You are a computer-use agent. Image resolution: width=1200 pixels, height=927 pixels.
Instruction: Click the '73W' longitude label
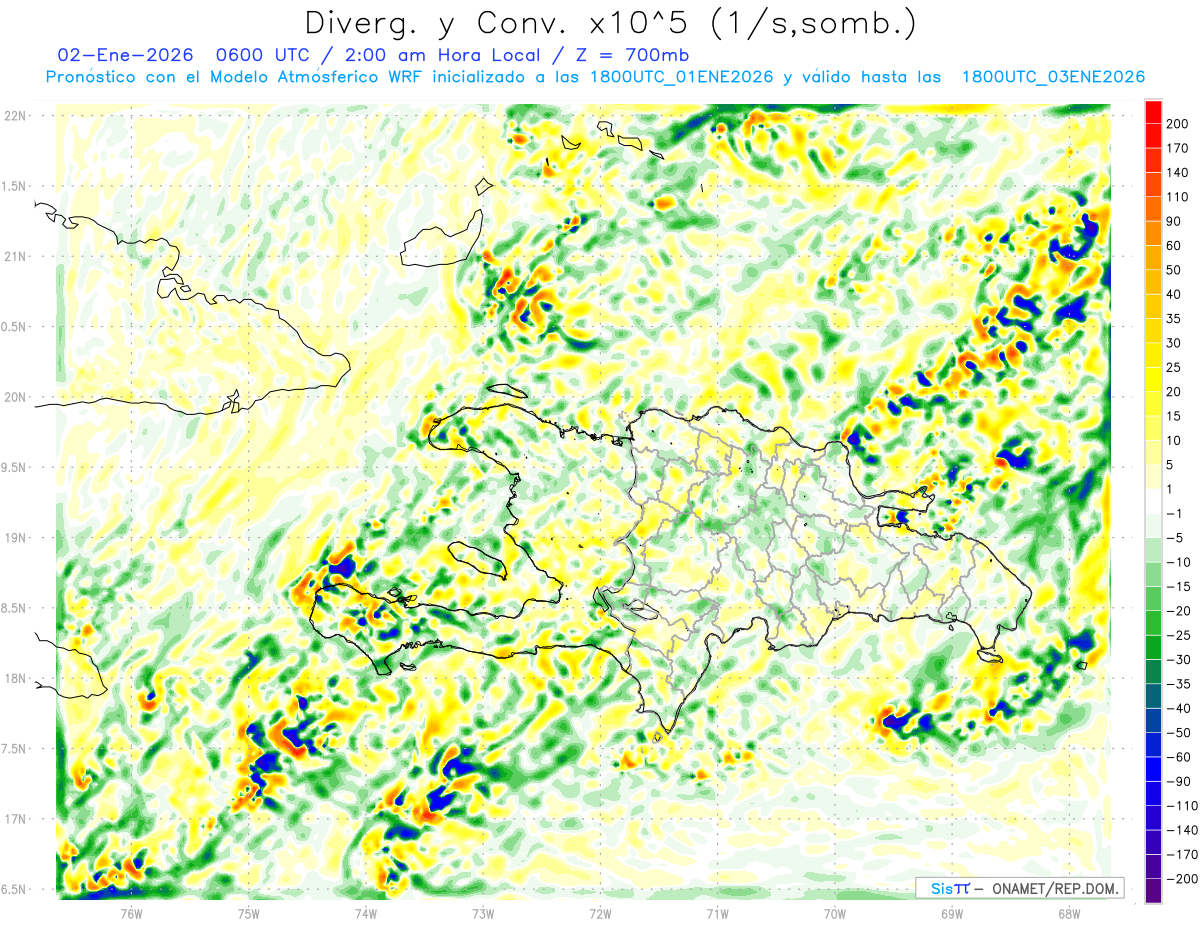[483, 913]
